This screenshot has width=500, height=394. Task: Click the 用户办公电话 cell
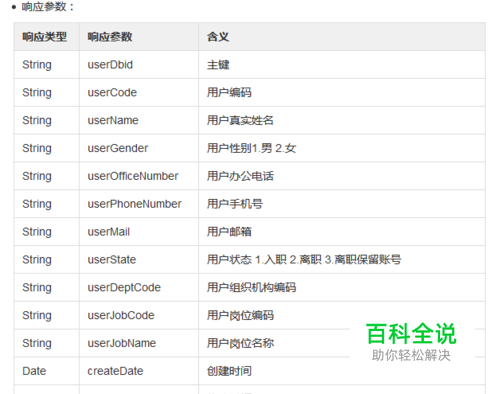(x=342, y=176)
